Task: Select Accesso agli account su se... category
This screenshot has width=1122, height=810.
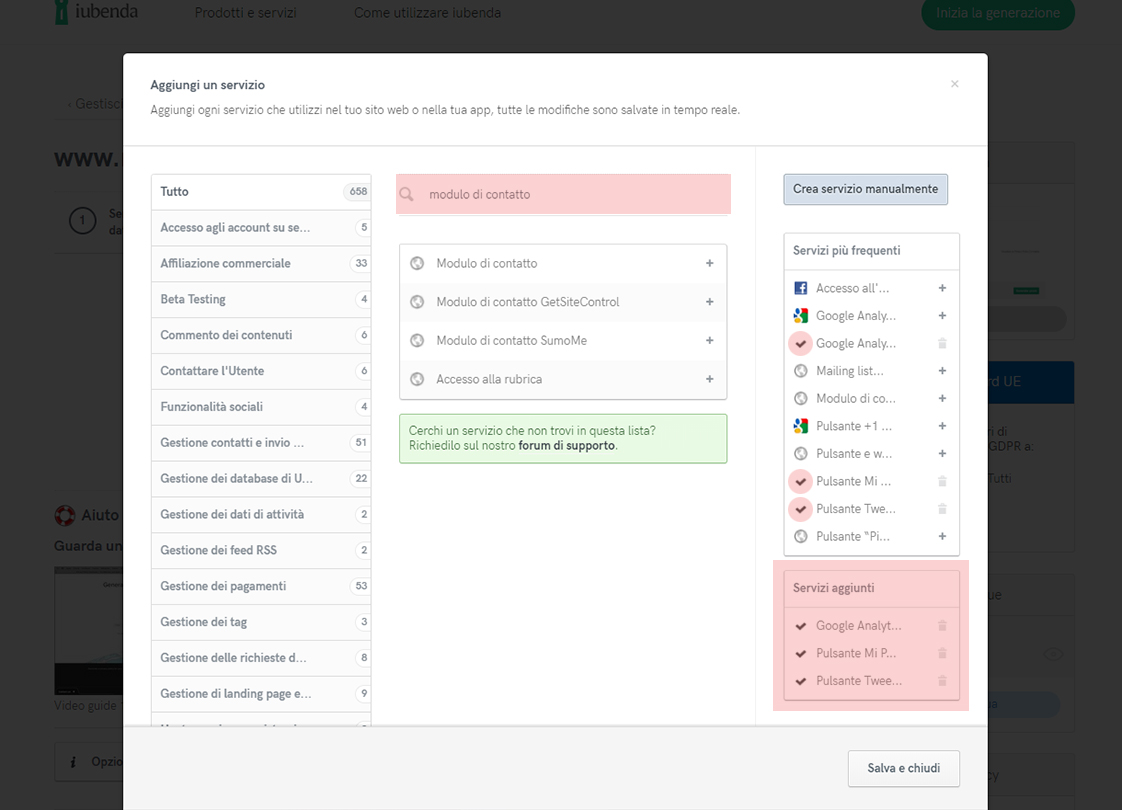Action: point(261,228)
